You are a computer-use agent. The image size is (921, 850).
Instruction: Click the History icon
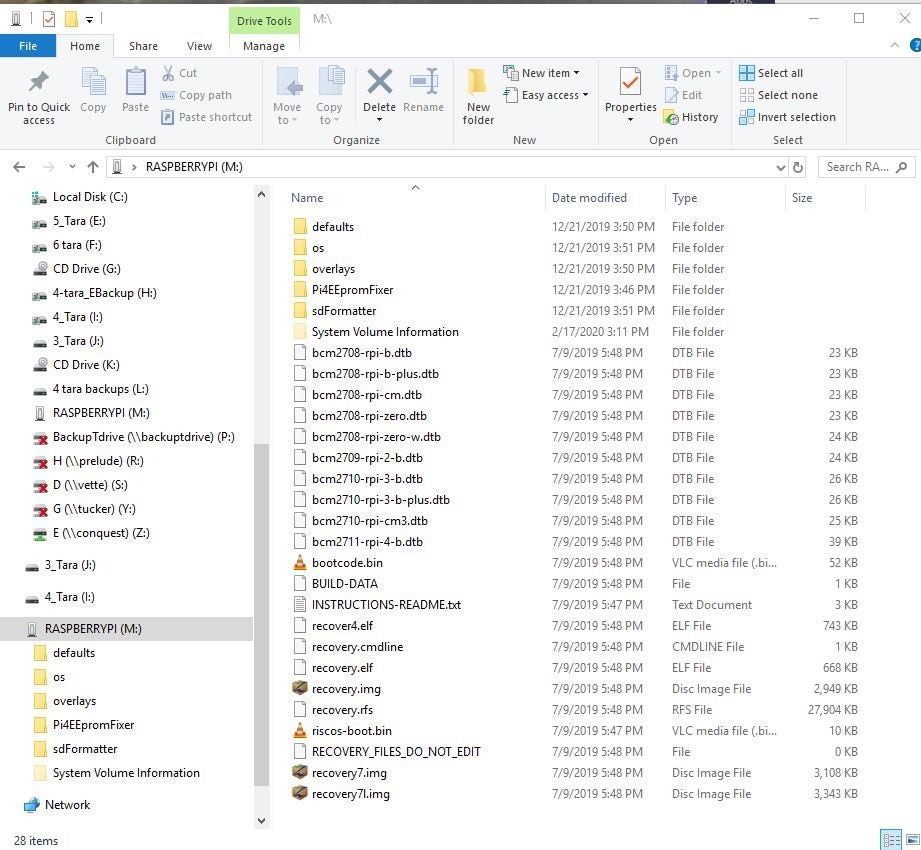(x=671, y=117)
